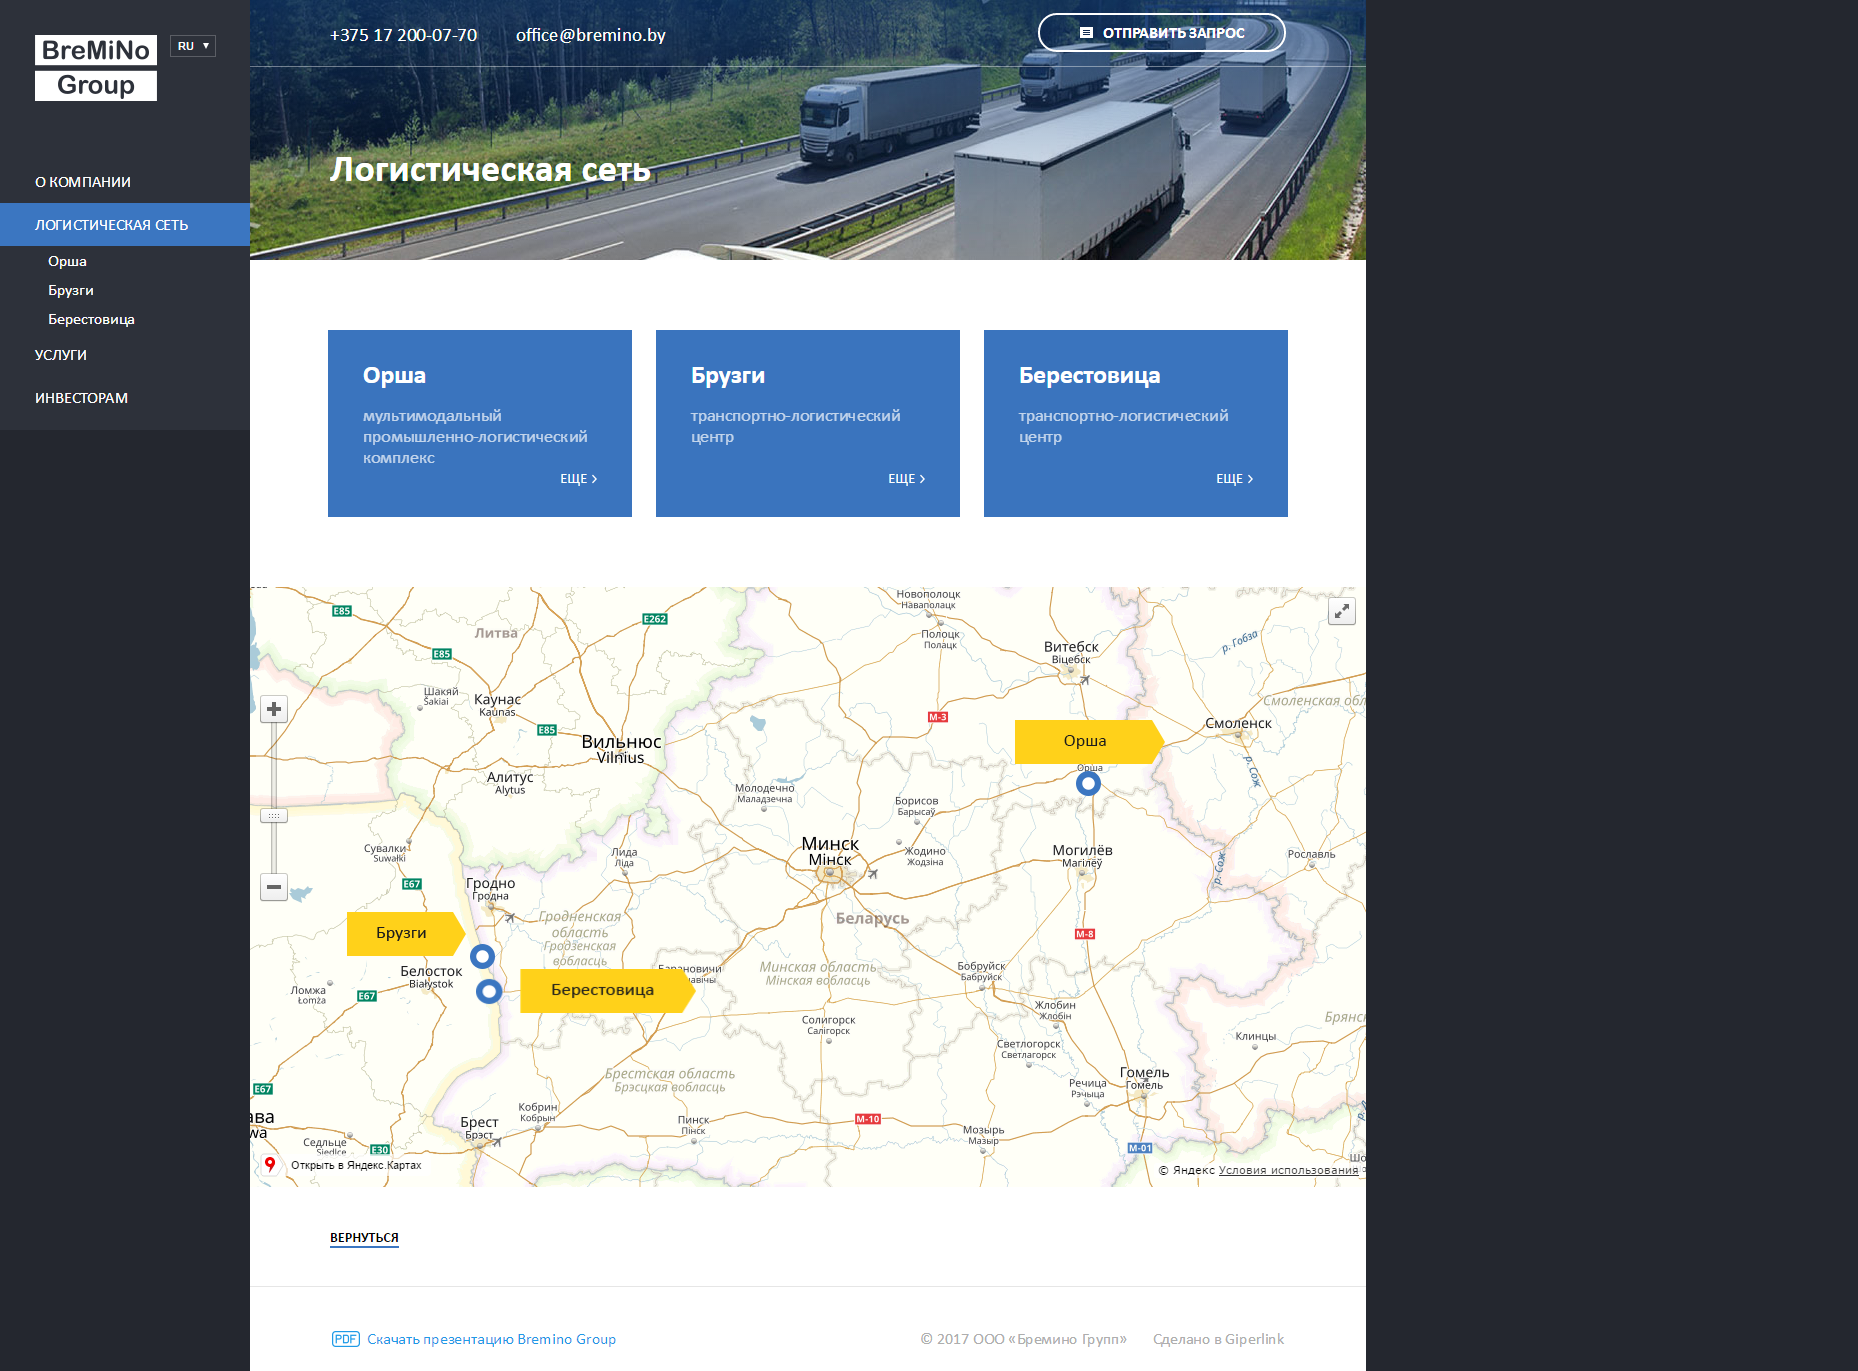
Task: Open the RU language dropdown
Action: point(193,46)
